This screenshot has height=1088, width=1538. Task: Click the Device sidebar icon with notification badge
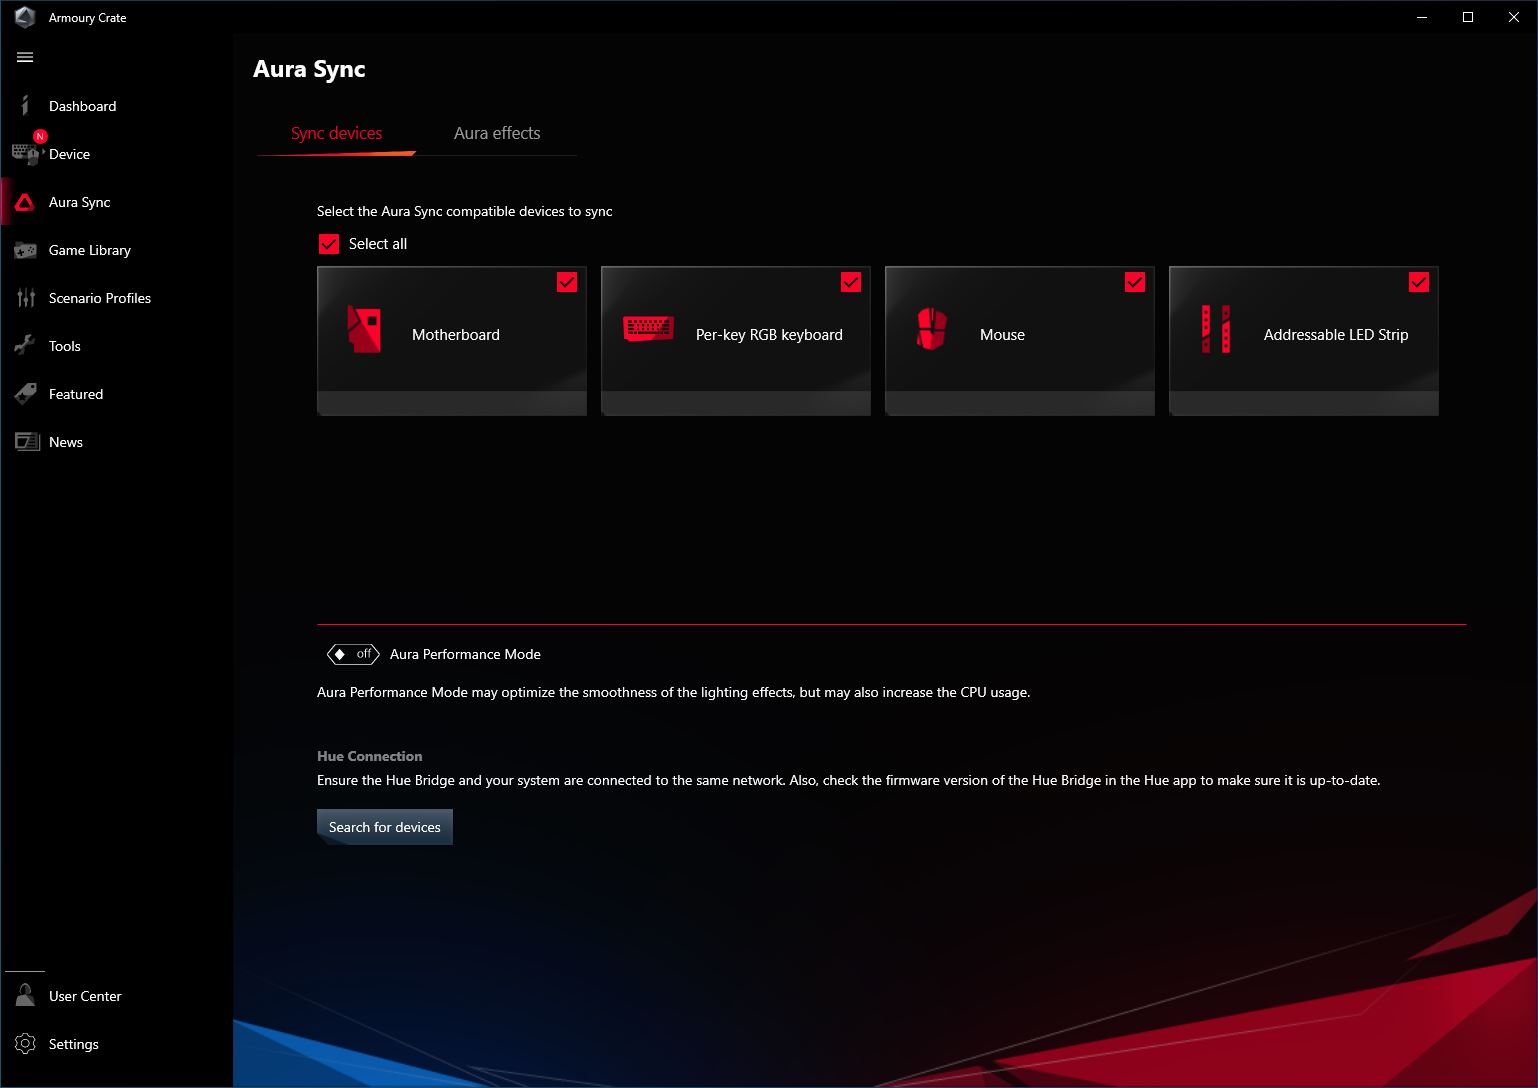27,152
